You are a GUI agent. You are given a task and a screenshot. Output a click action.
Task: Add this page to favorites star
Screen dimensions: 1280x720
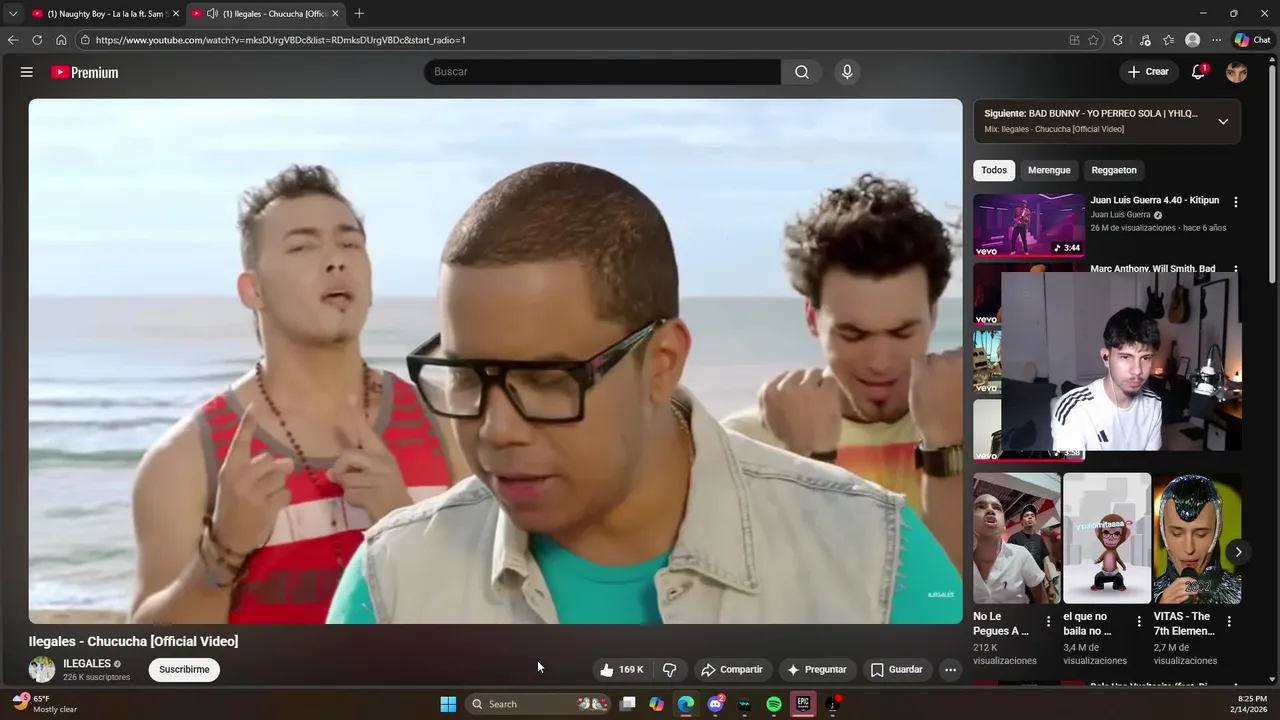[x=1093, y=40]
